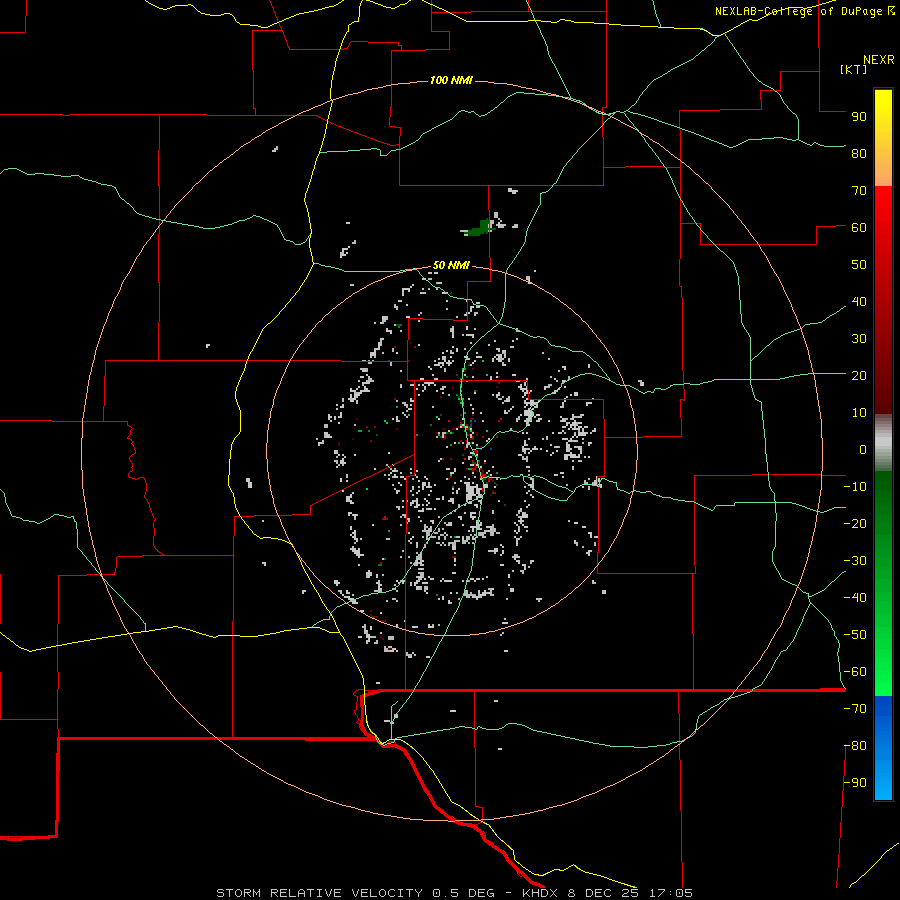Click the 80 value on the velocity scale
This screenshot has width=900, height=900.
pos(859,153)
